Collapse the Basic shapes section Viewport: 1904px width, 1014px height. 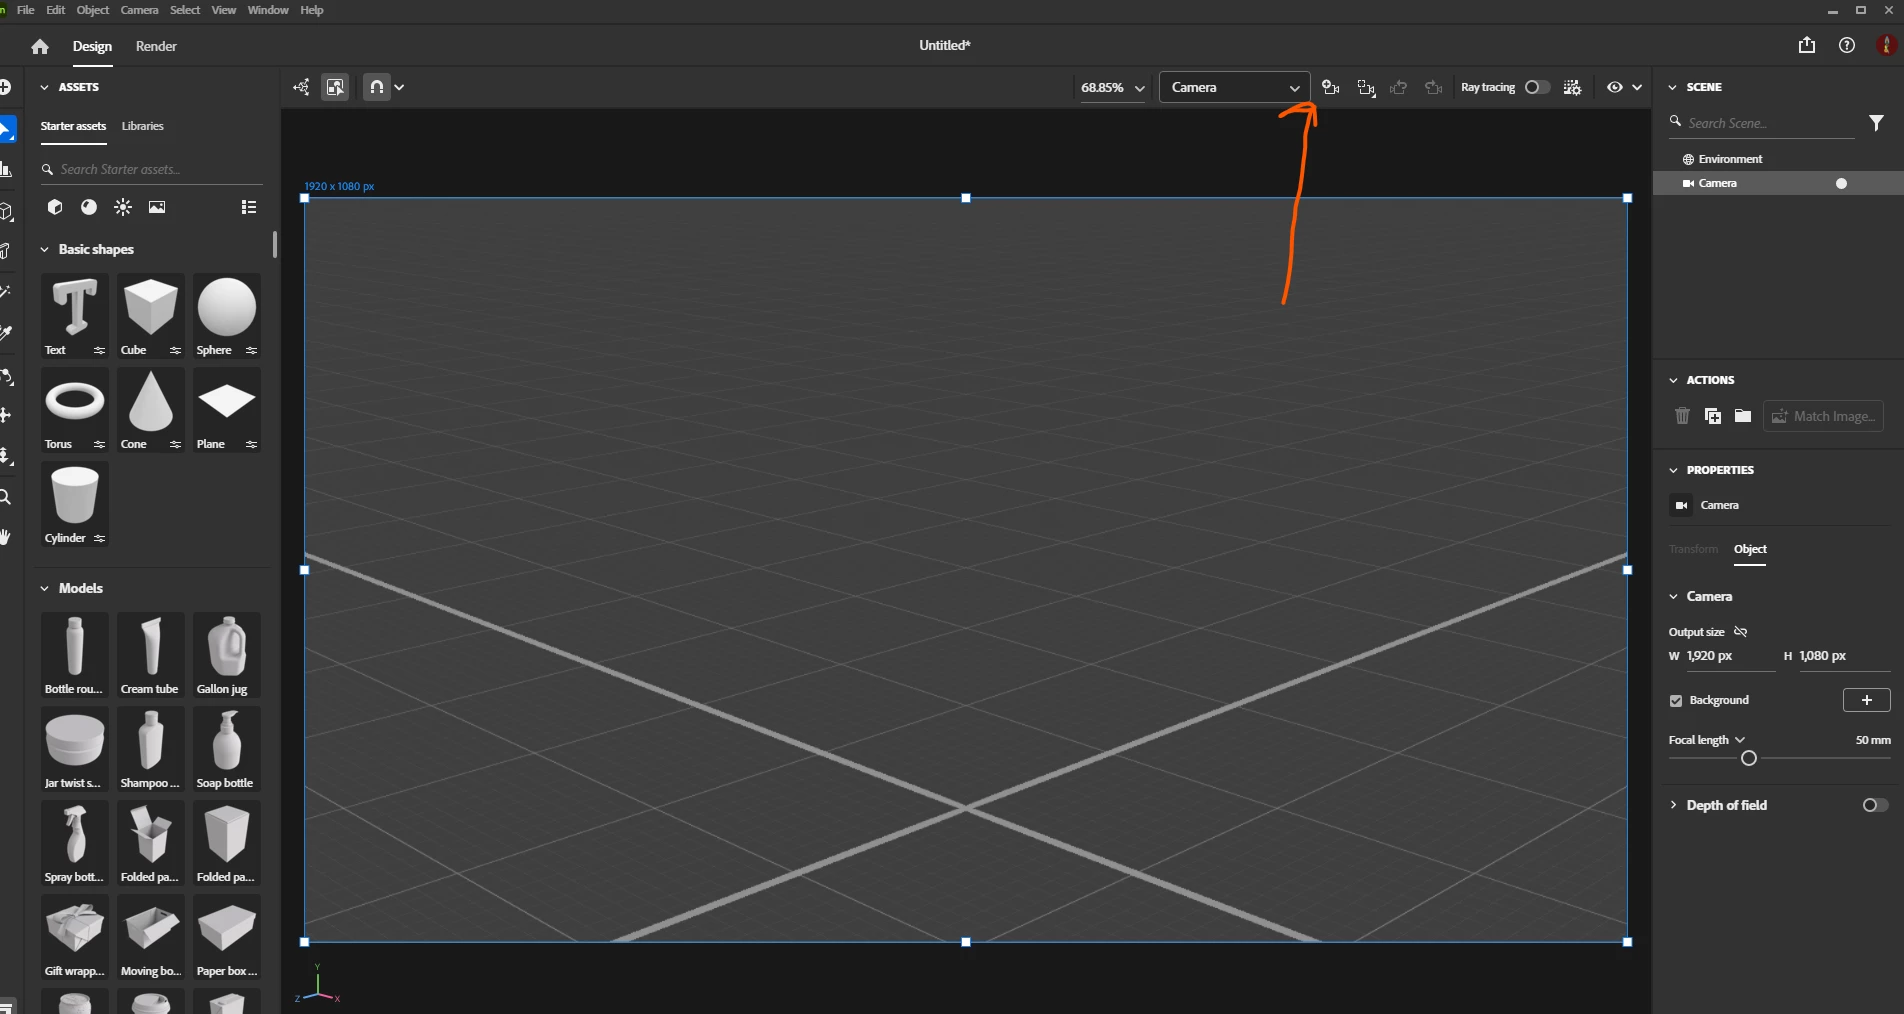click(44, 249)
